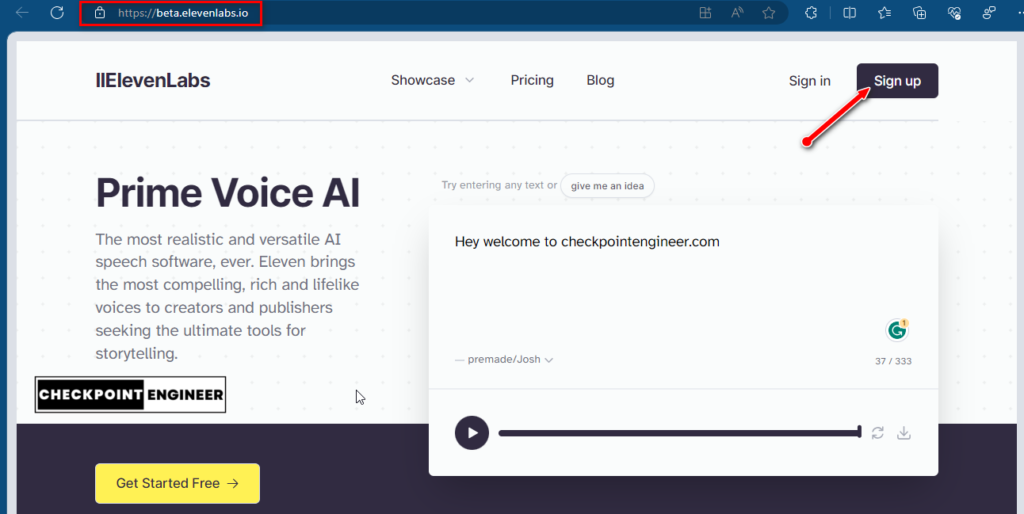This screenshot has height=514, width=1024.
Task: Play the generated speech audio
Action: 472,433
